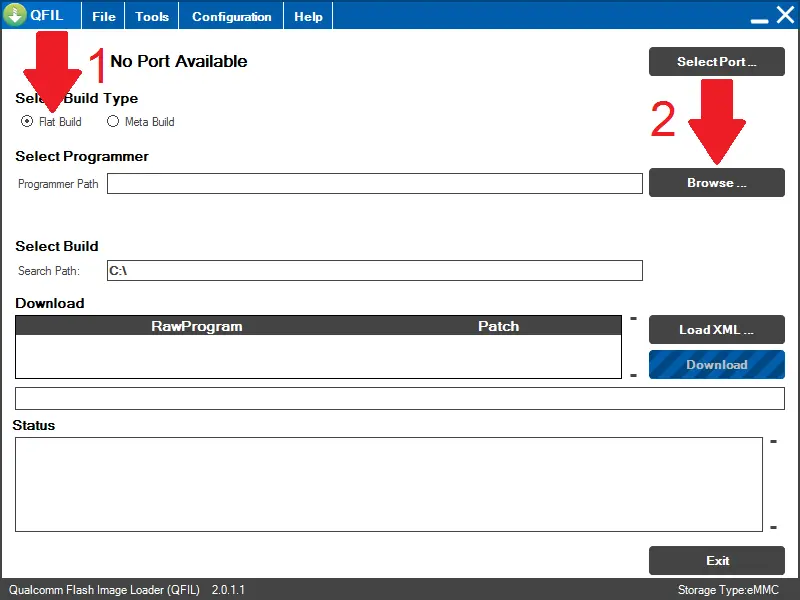800x600 pixels.
Task: Click inside the Status log box
Action: point(389,484)
